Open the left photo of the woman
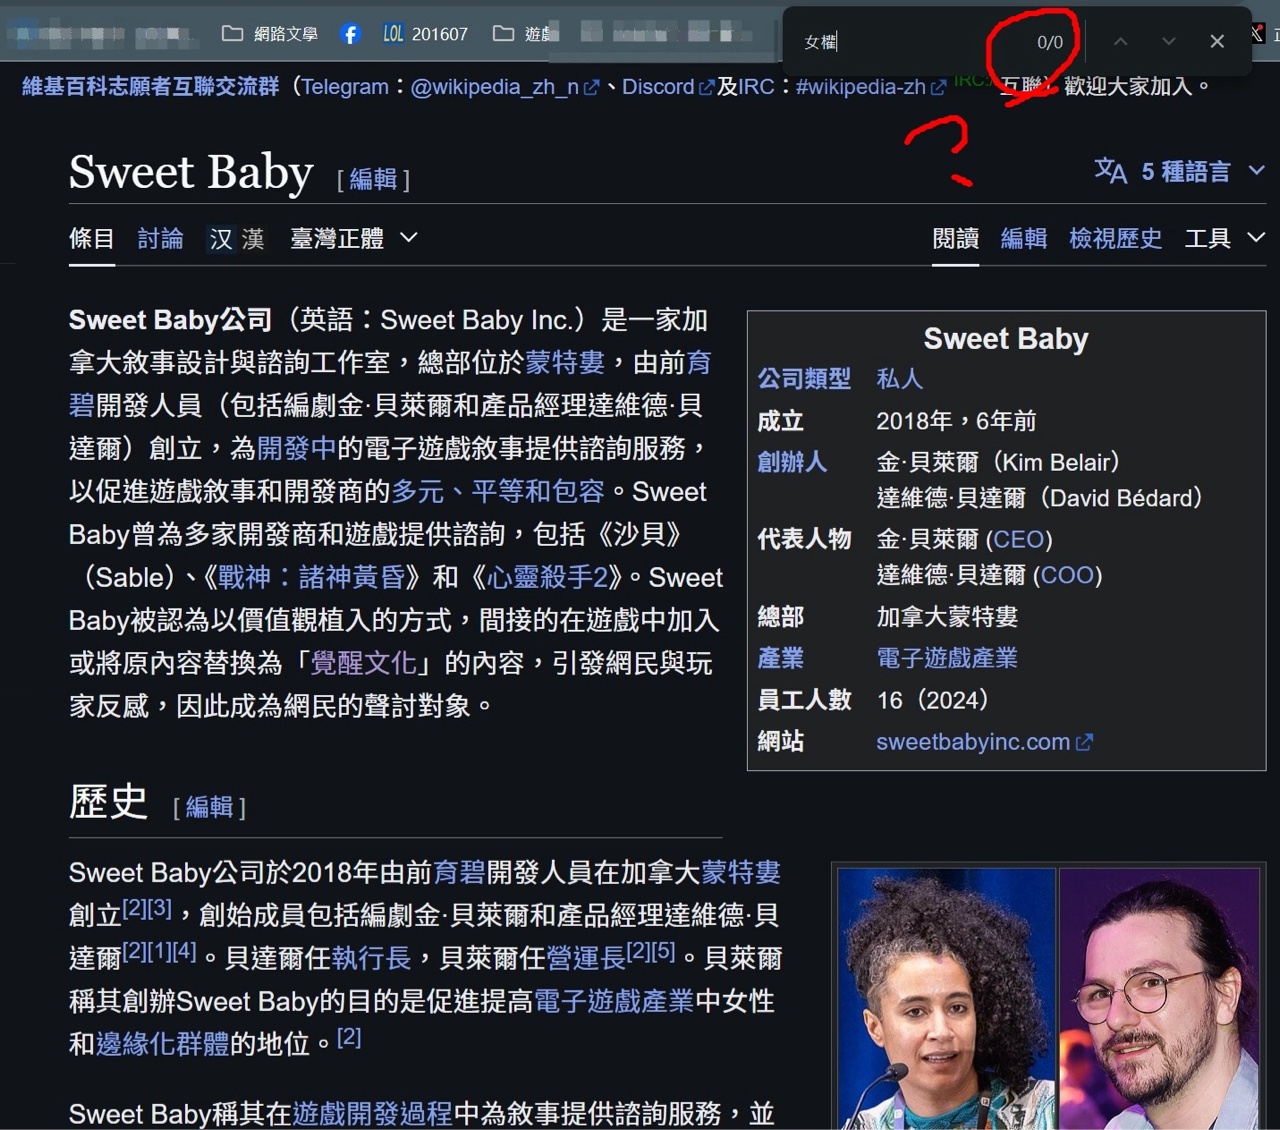Image resolution: width=1280 pixels, height=1130 pixels. tap(946, 998)
